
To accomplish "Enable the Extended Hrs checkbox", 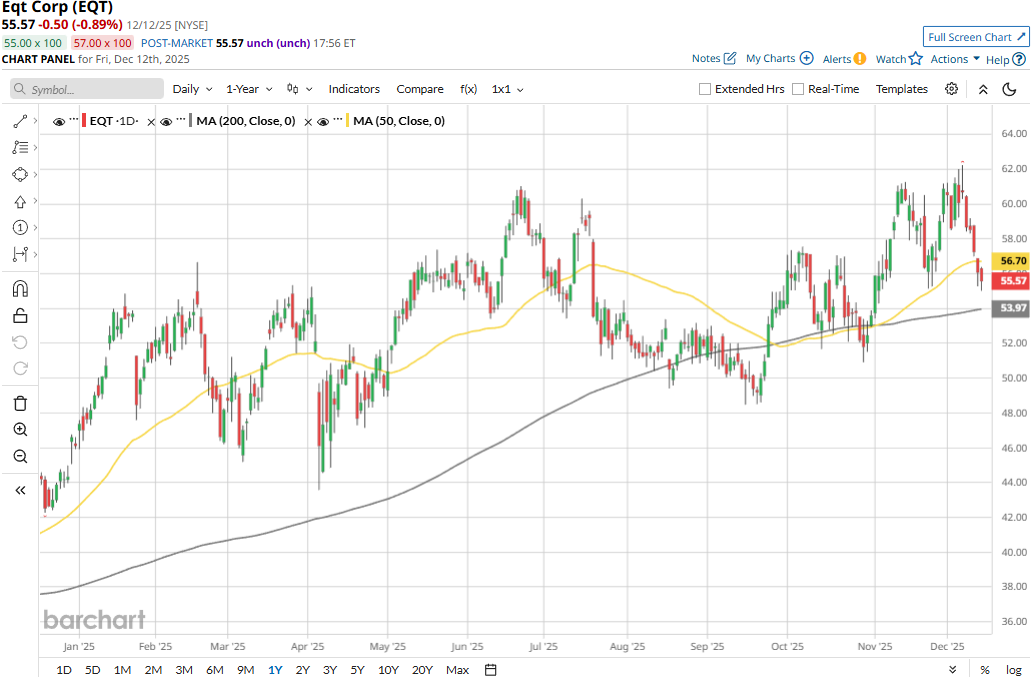I will (705, 89).
